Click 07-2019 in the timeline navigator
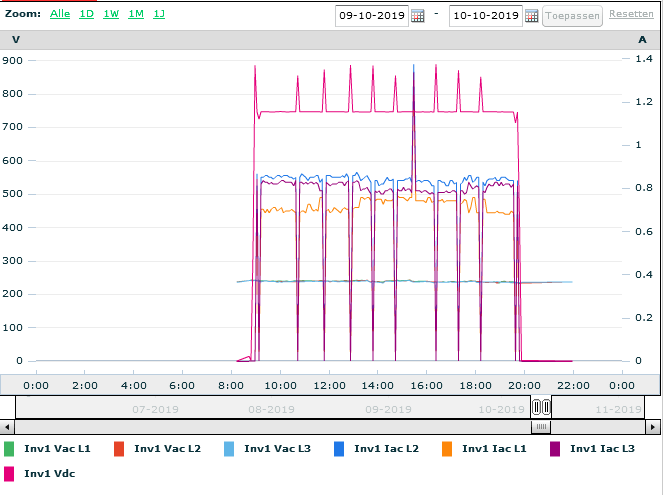 pos(155,410)
